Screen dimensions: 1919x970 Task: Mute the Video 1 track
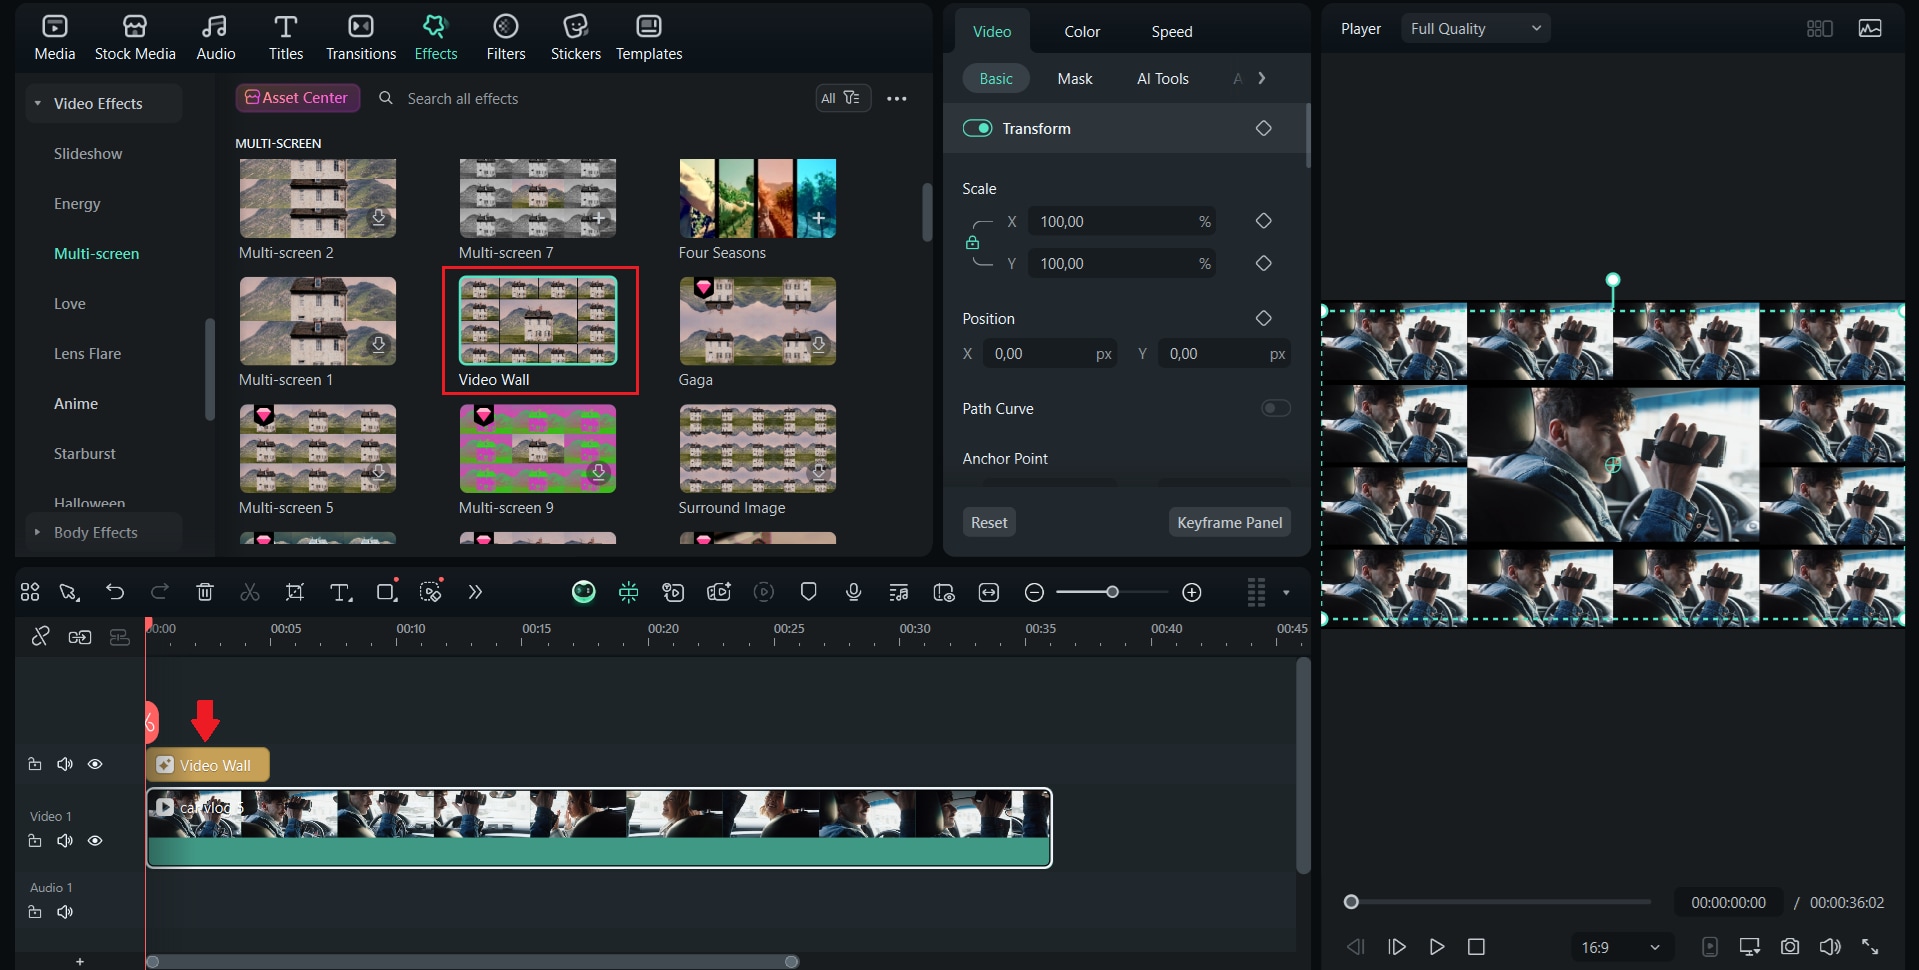point(65,841)
